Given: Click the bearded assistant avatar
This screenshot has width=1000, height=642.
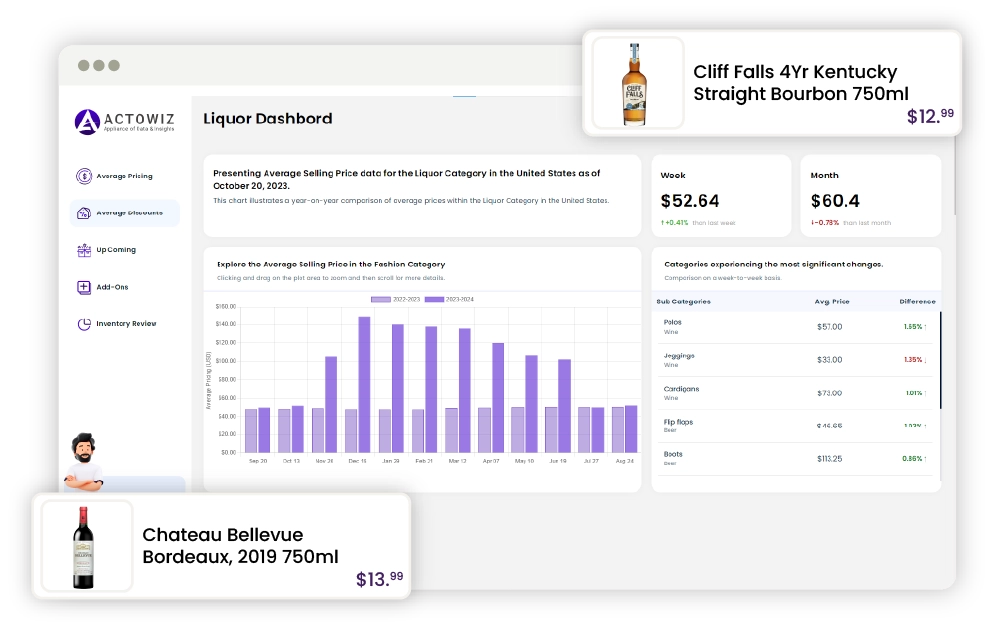Looking at the screenshot, I should tap(84, 462).
